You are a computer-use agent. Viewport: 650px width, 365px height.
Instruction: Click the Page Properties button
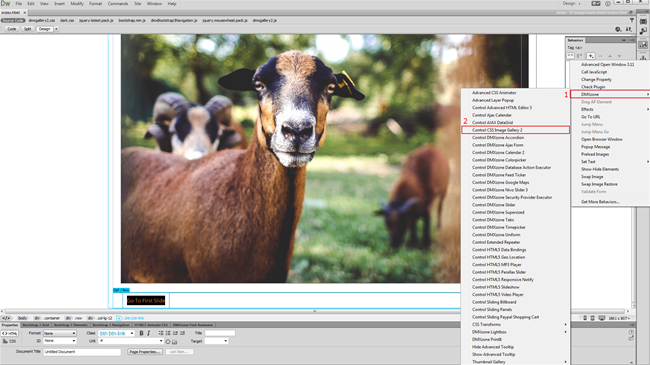click(x=144, y=352)
